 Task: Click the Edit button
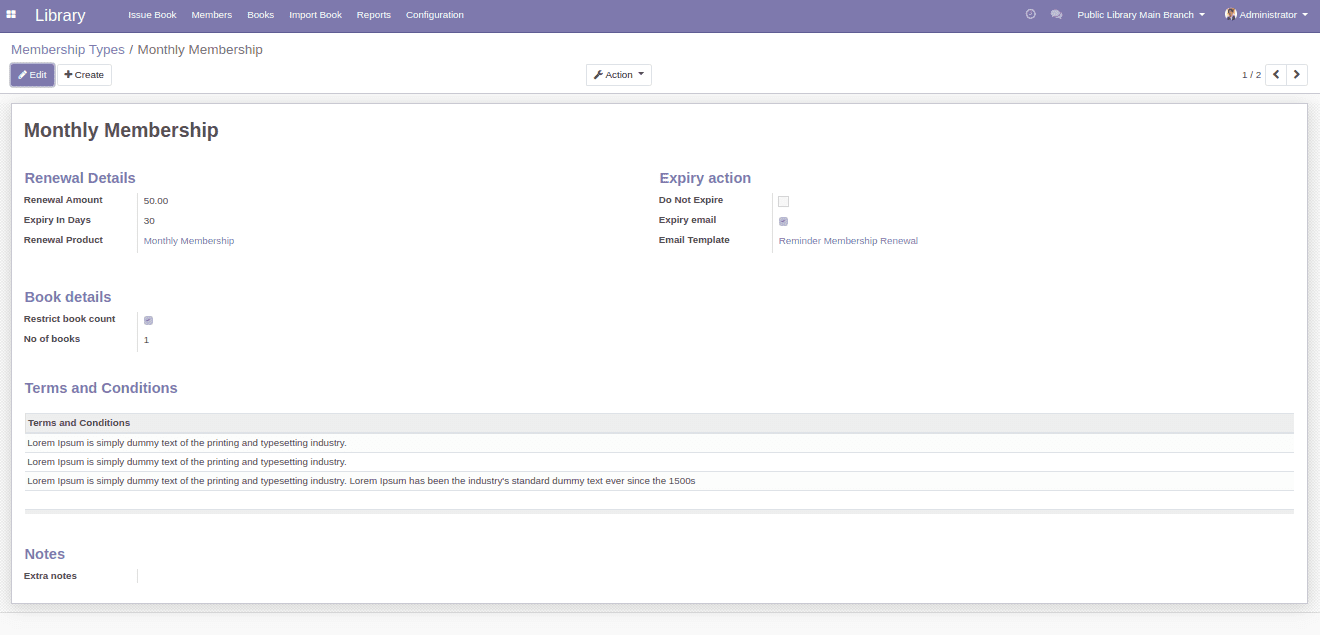coord(32,75)
